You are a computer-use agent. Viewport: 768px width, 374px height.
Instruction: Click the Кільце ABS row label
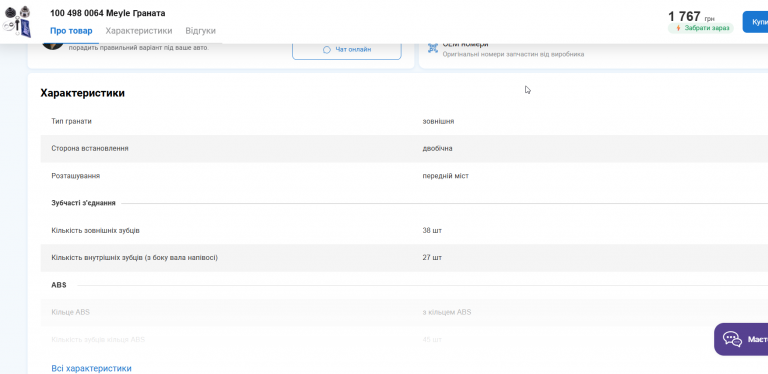[71, 312]
